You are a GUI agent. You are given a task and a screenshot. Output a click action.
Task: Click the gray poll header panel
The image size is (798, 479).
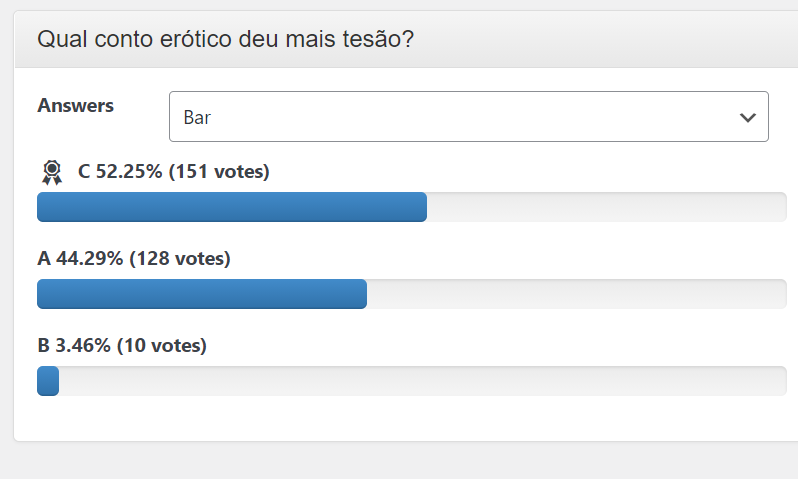pos(406,39)
